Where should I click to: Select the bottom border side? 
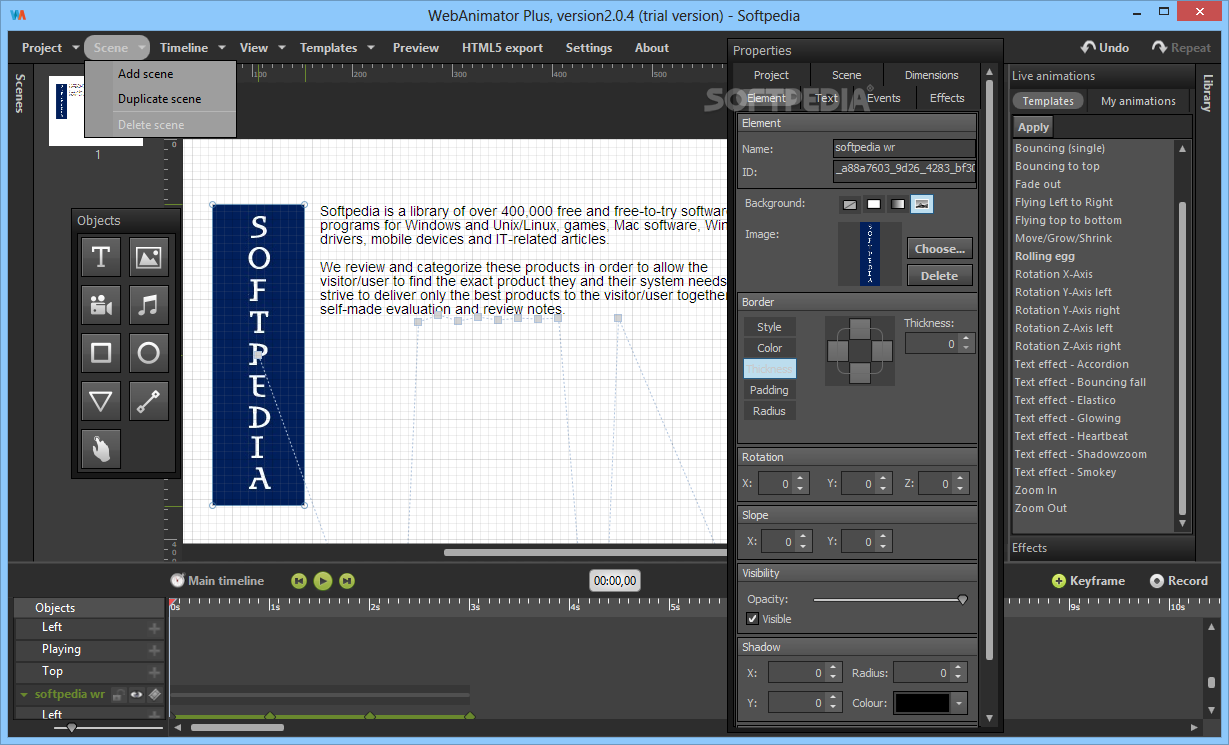tap(860, 373)
